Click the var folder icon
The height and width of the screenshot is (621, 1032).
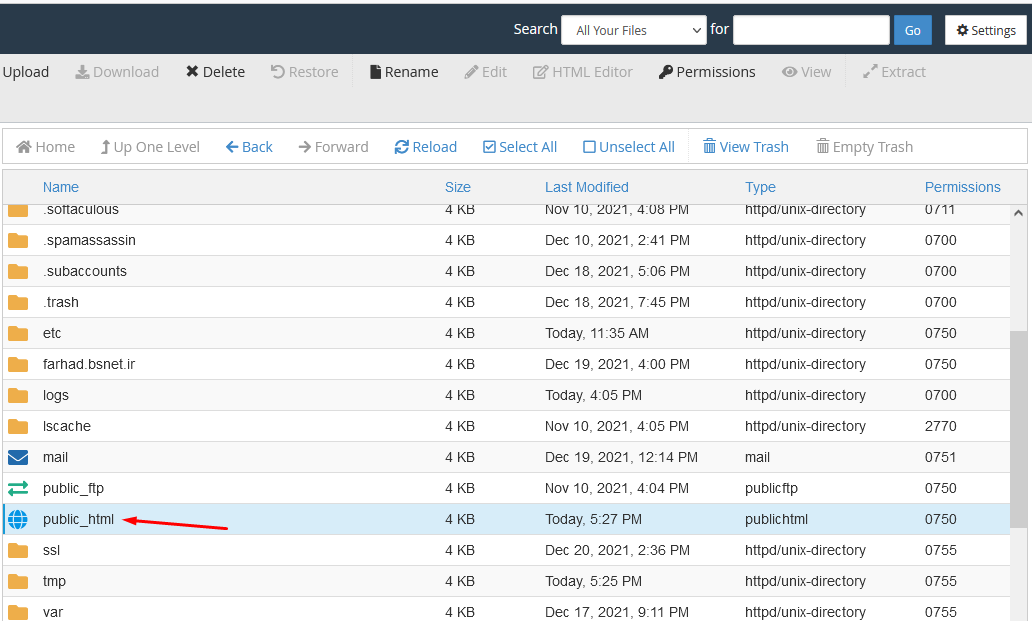coord(18,612)
